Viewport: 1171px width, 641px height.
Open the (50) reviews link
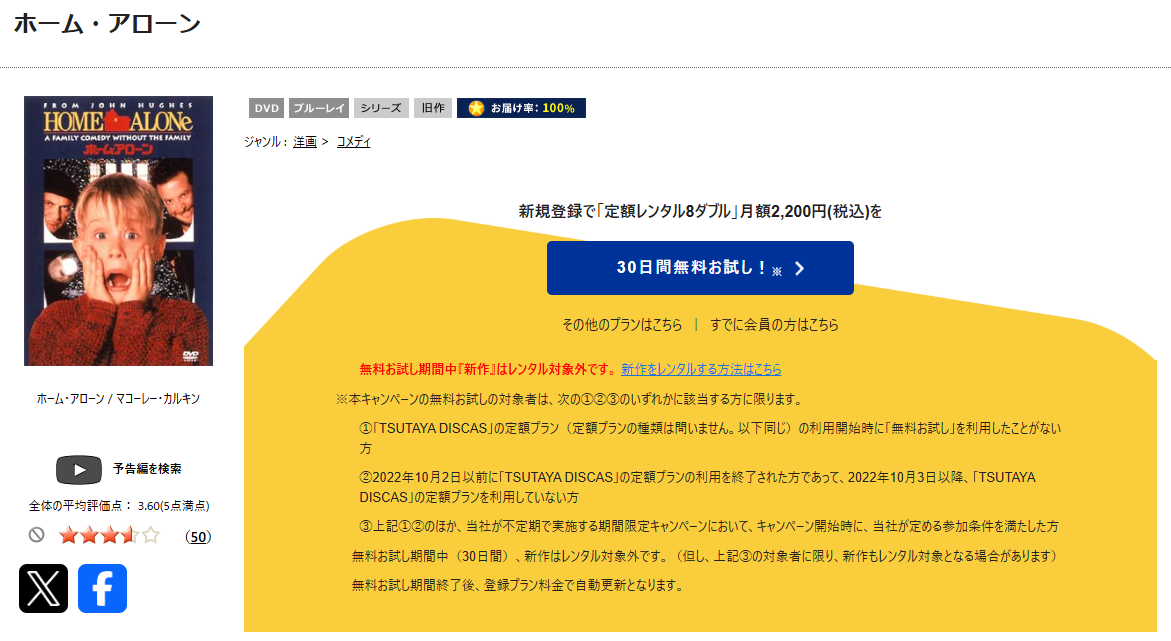[197, 536]
